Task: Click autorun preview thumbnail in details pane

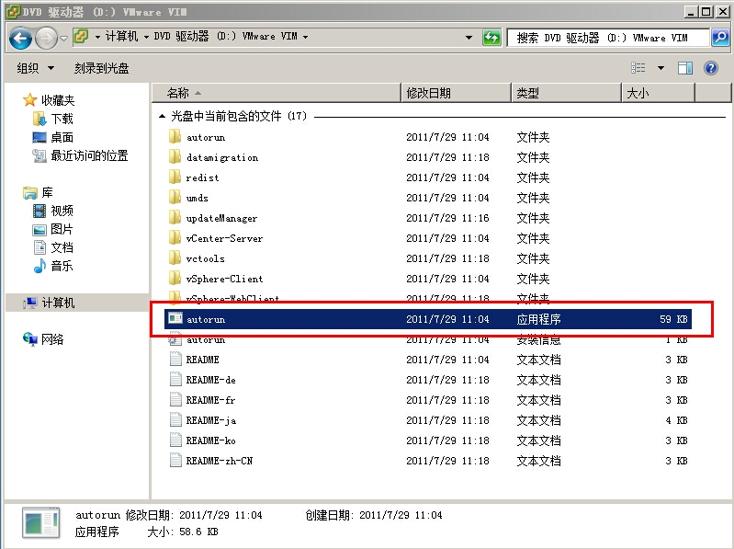Action: coord(41,523)
